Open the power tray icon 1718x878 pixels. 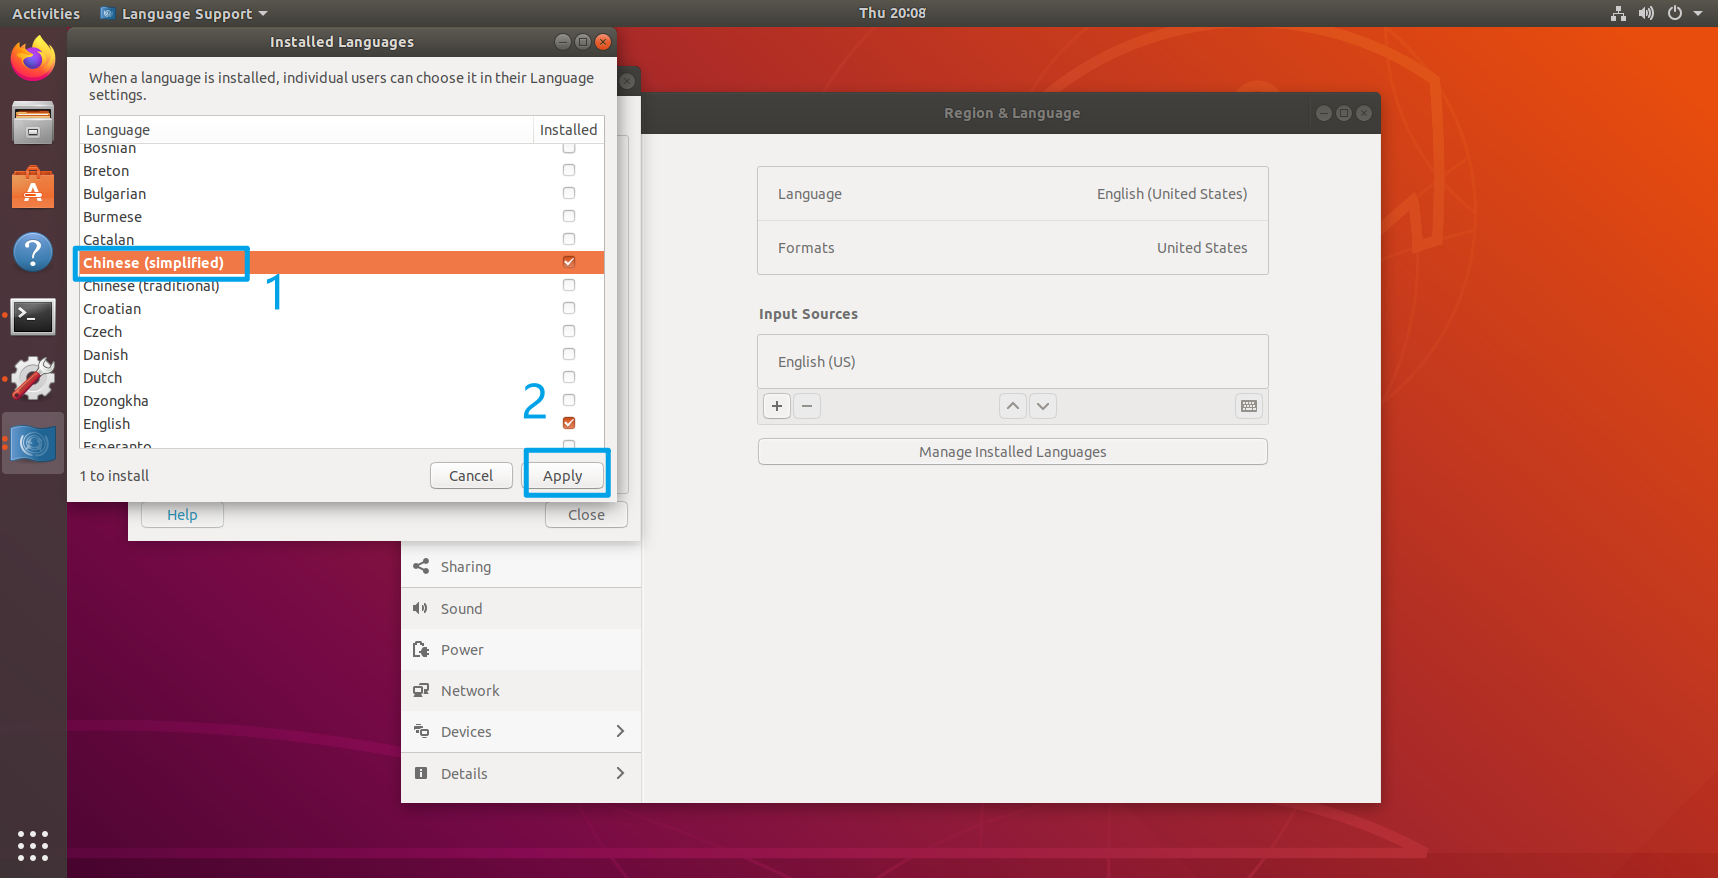point(1675,13)
